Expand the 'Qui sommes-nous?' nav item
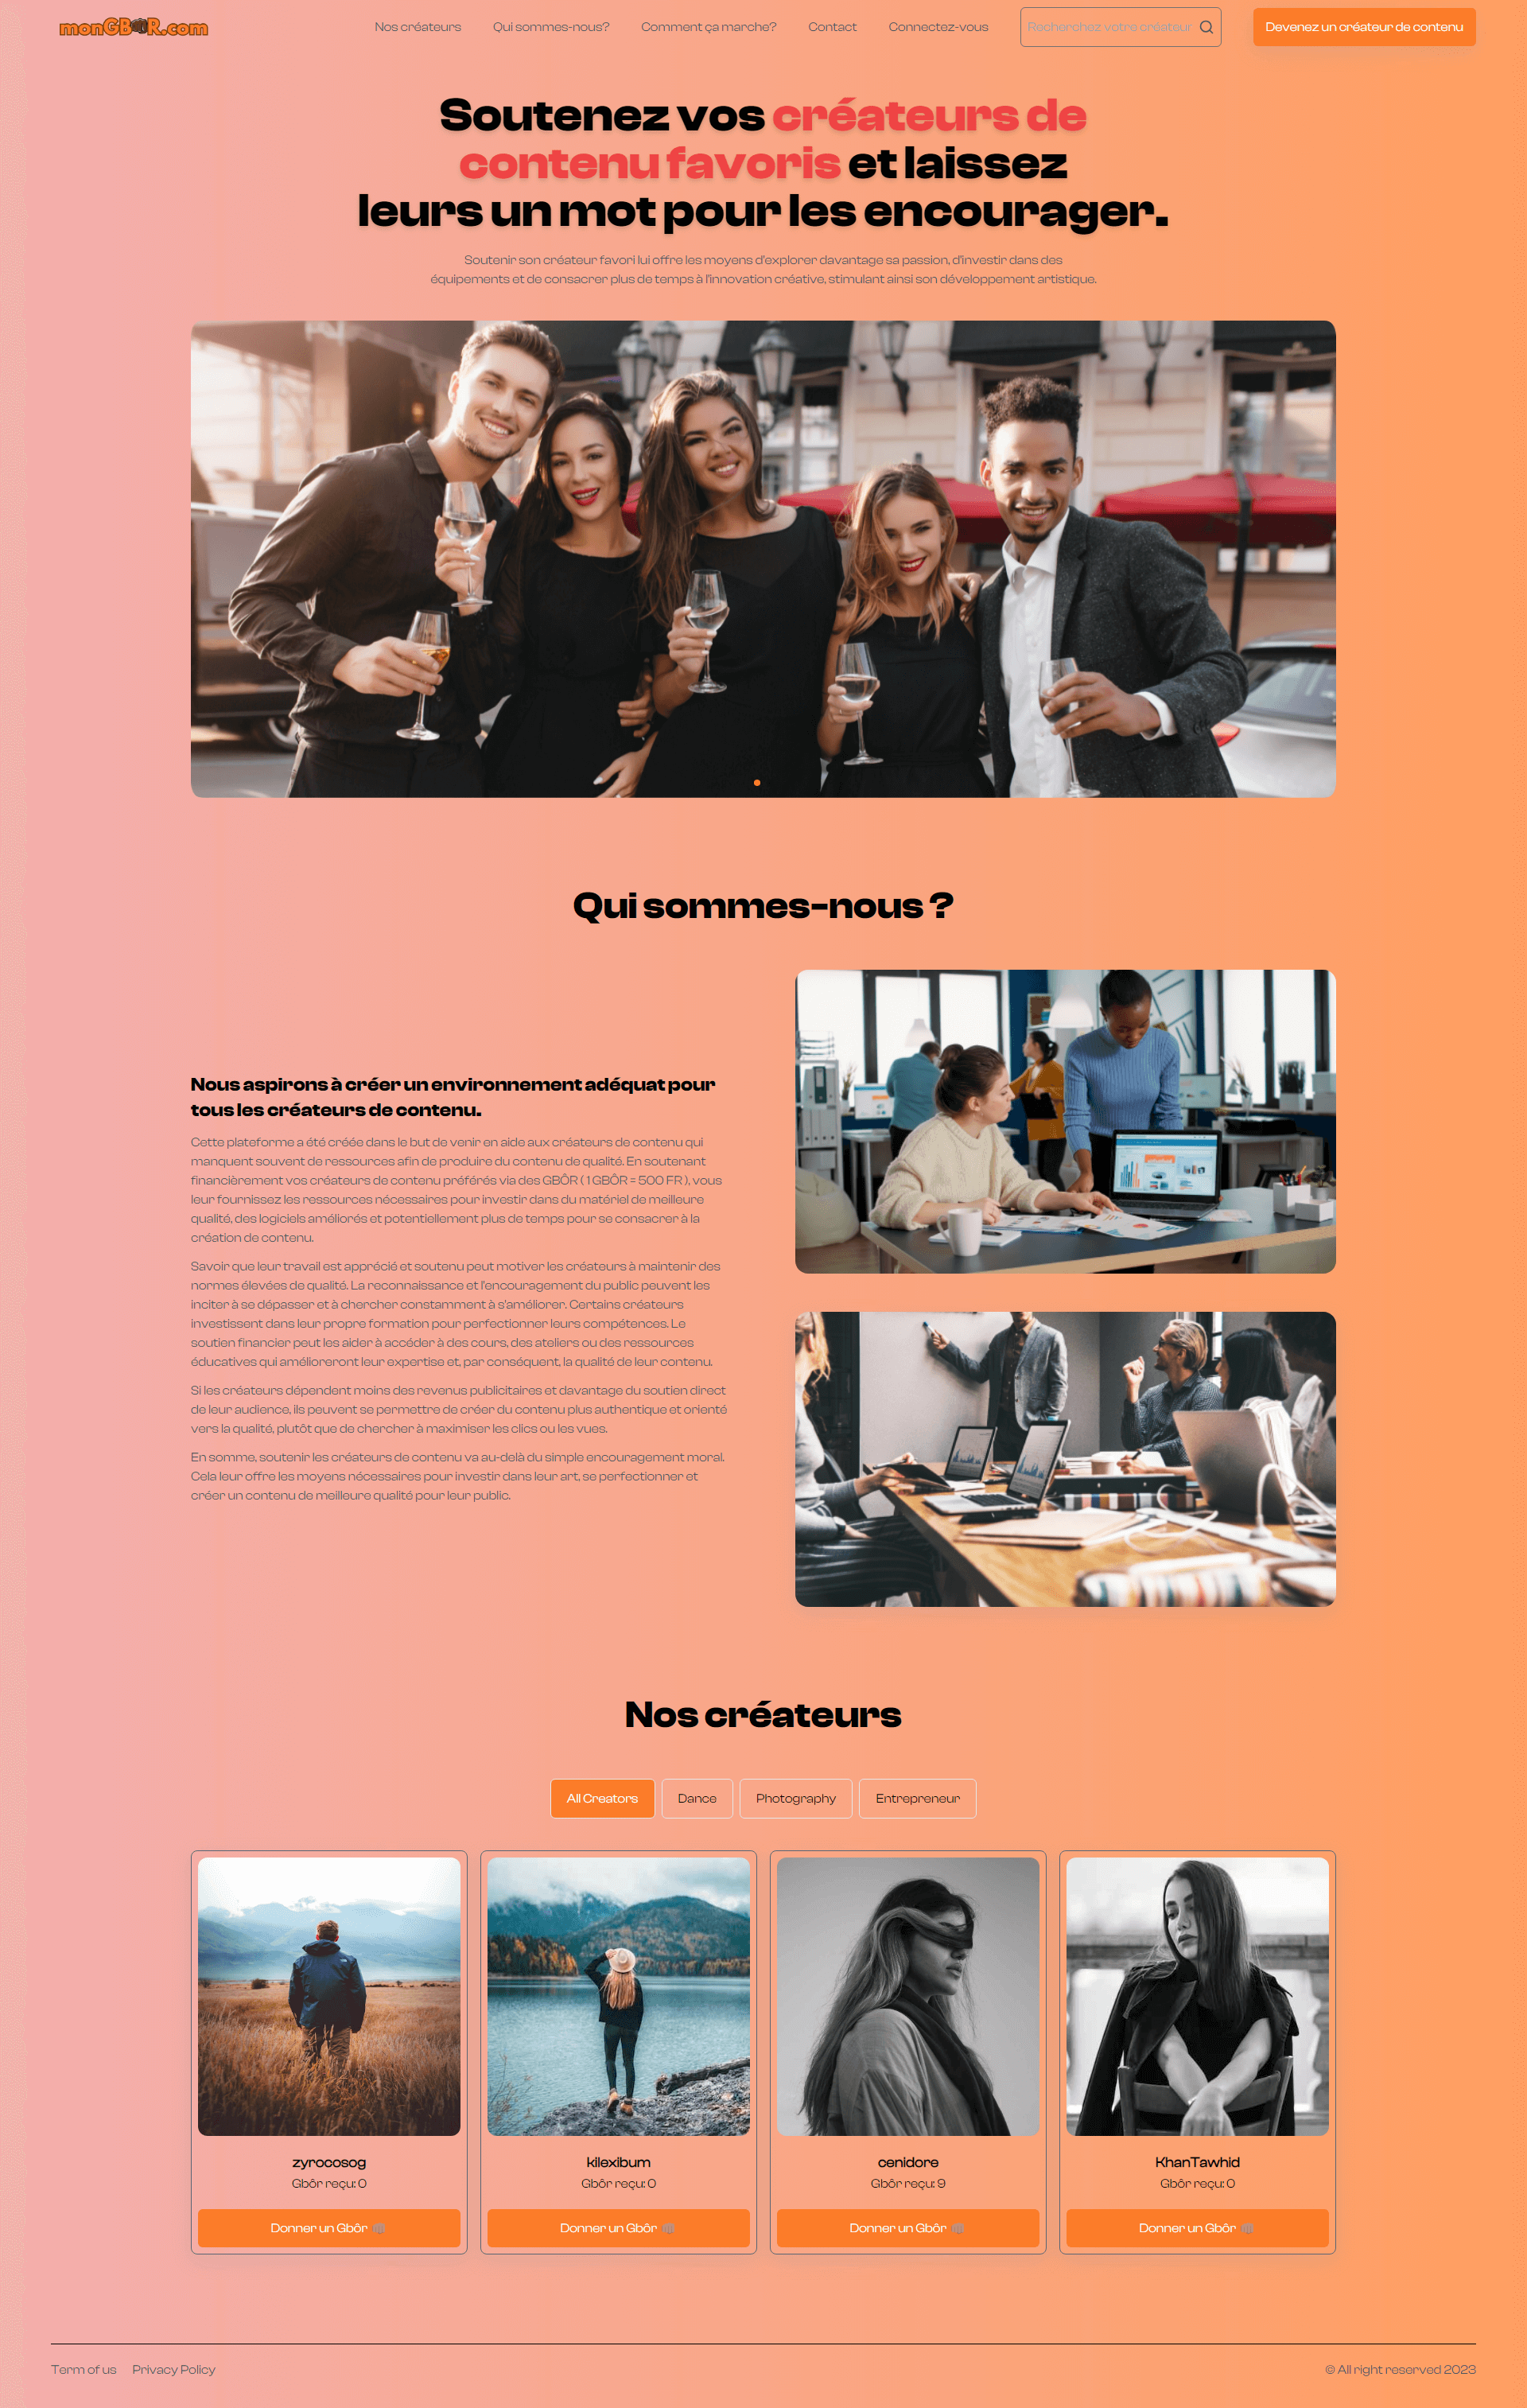 551,26
